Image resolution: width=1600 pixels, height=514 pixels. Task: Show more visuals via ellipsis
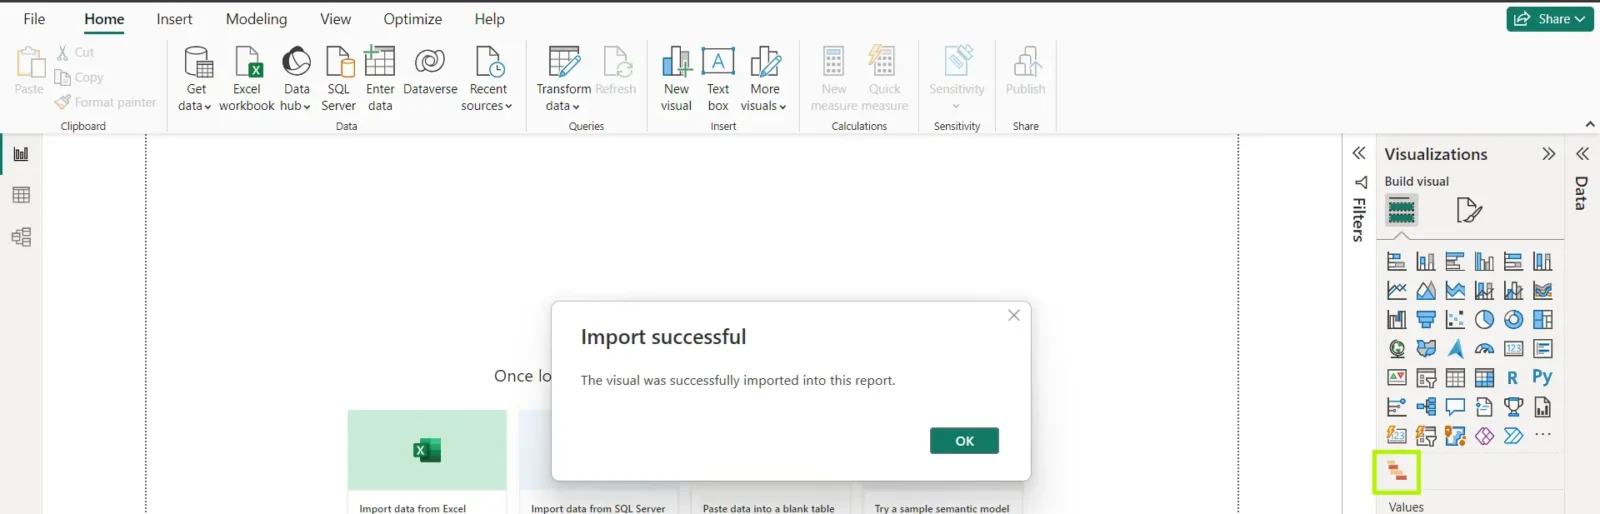(x=1543, y=435)
